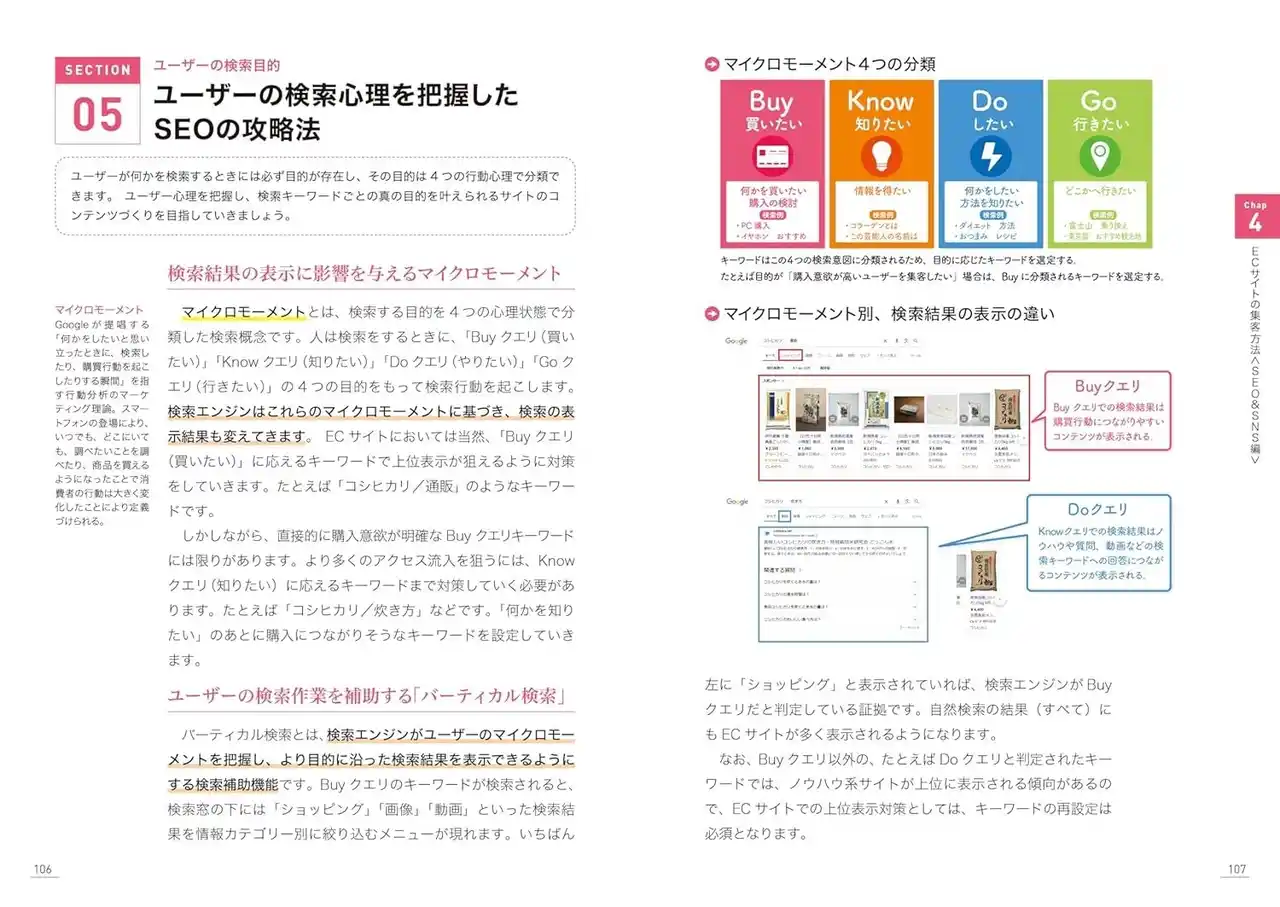The image size is (1280, 907).
Task: Click the arrow bullet beside マイクロモーメント4つの分類
Action: pos(712,64)
